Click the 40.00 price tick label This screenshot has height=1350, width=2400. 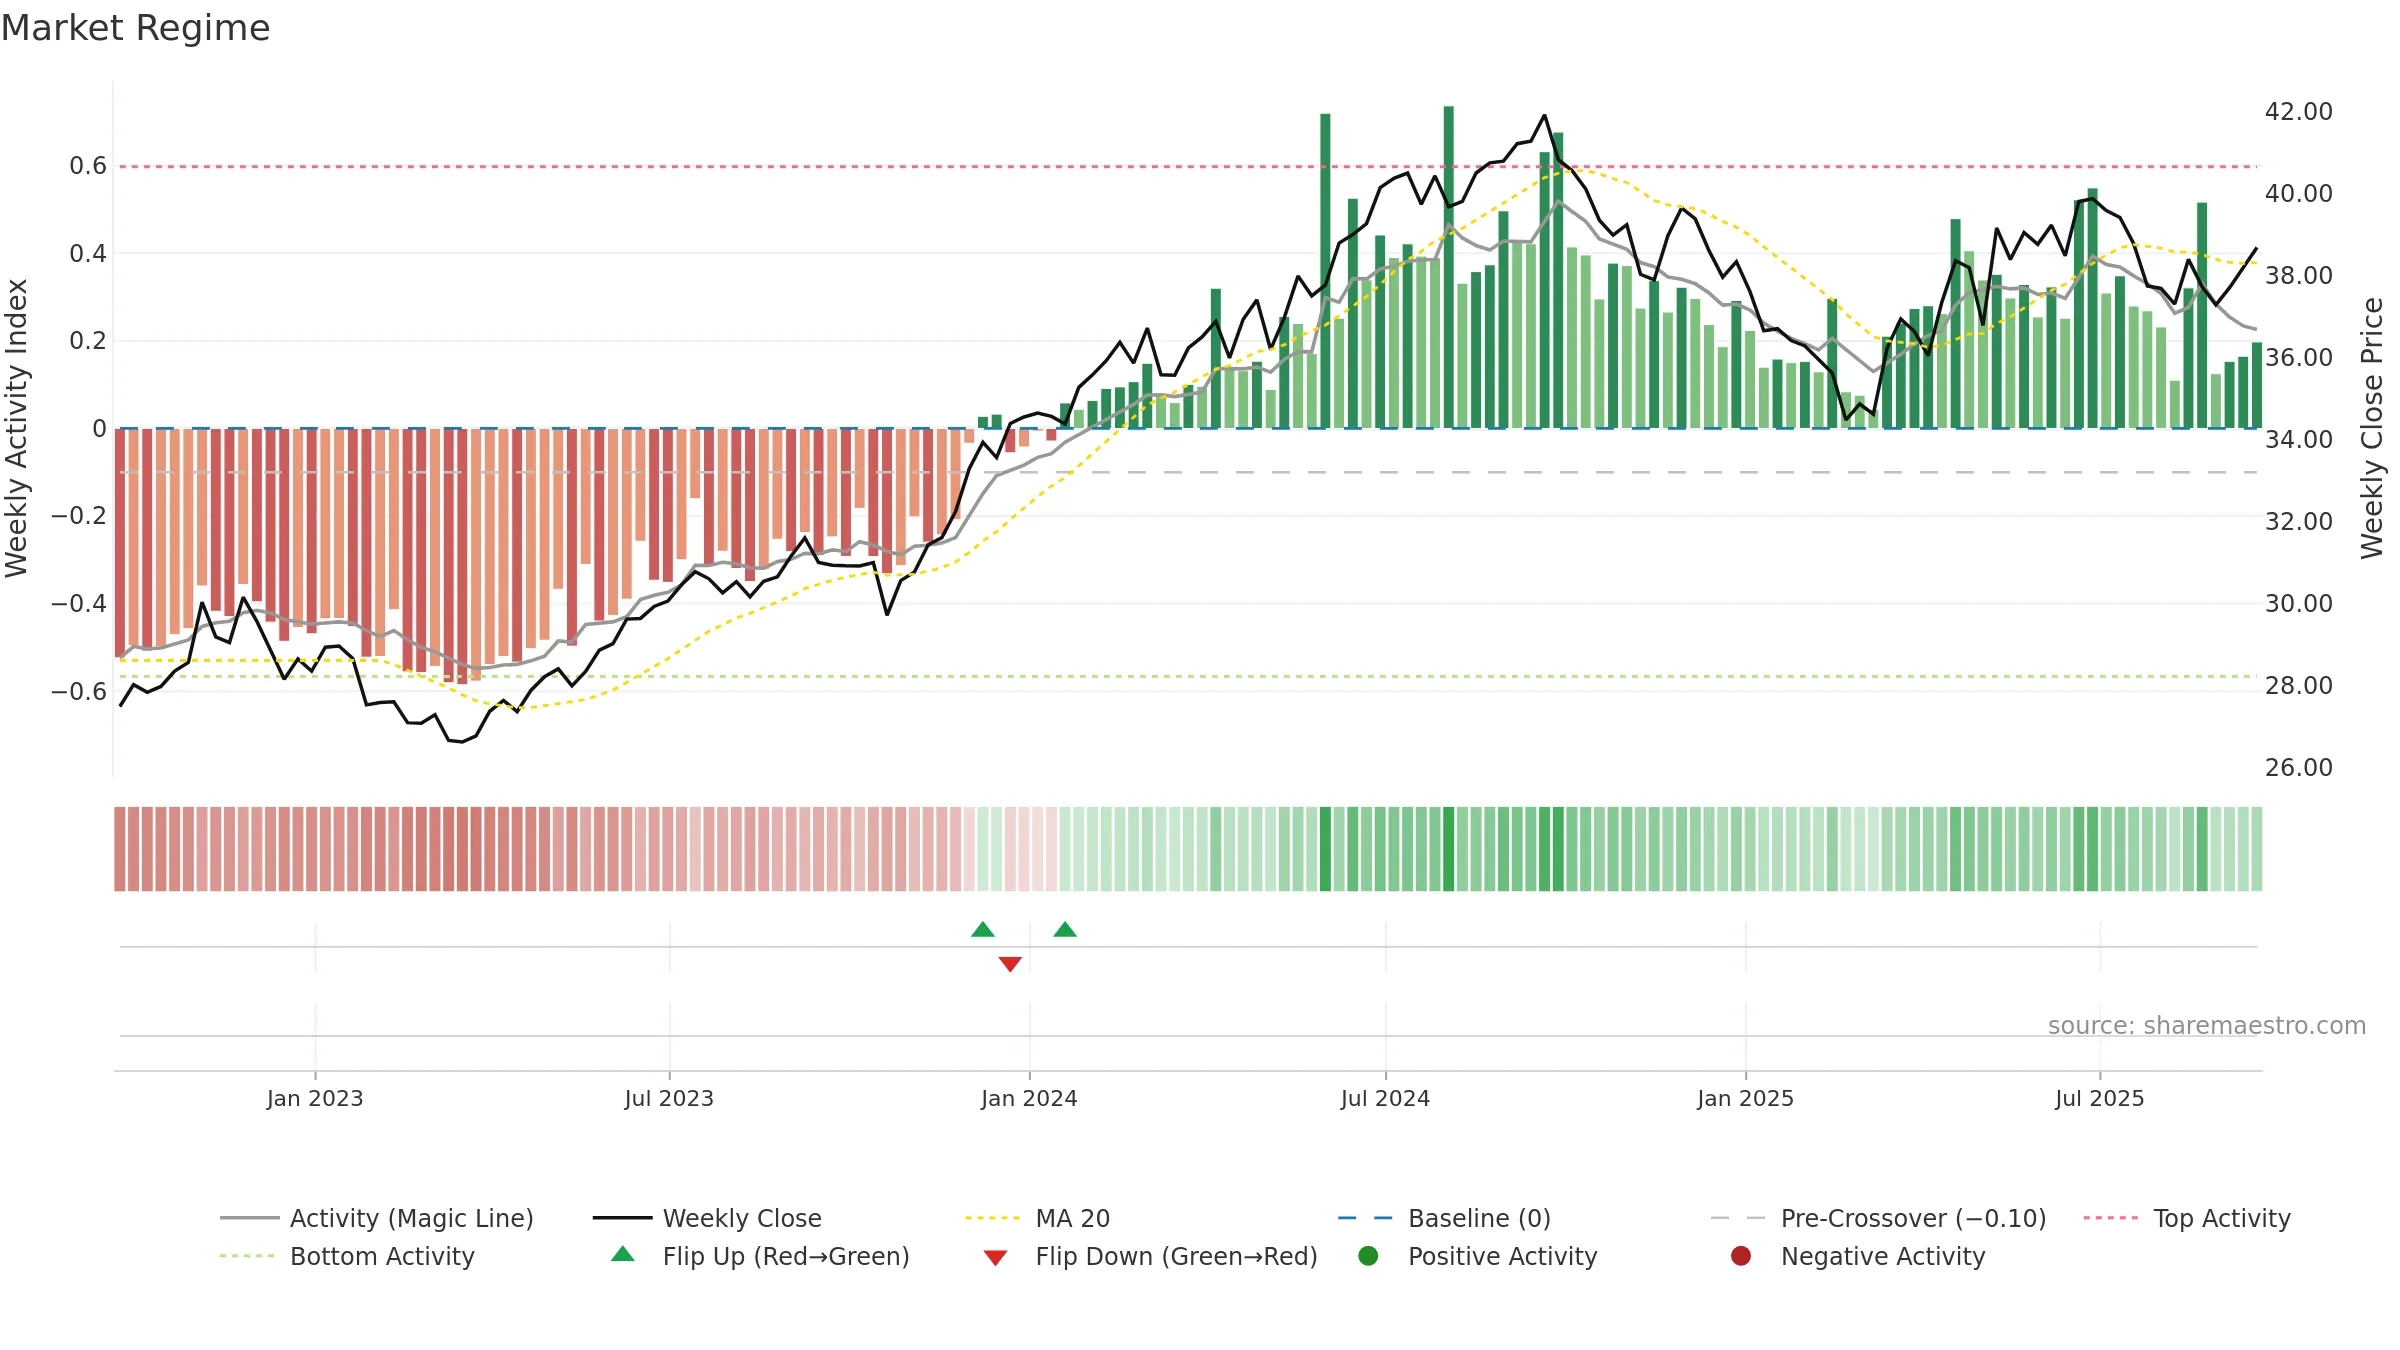click(2299, 194)
